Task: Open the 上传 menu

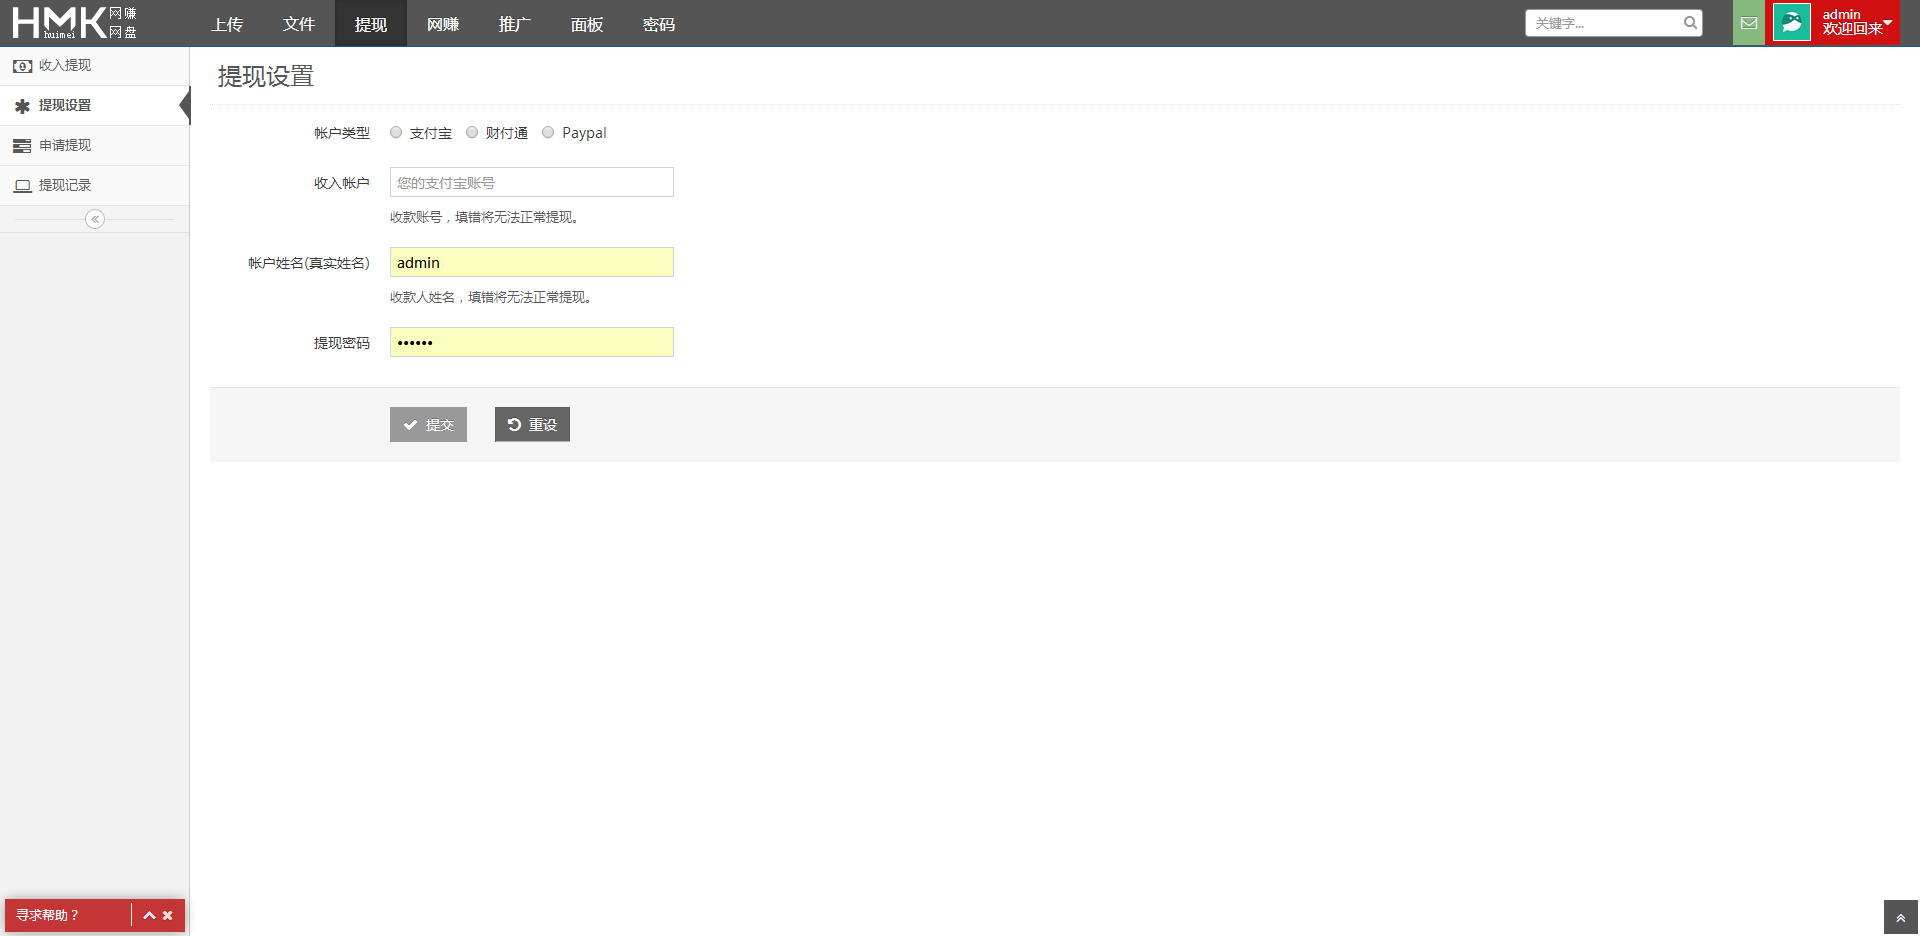Action: pyautogui.click(x=227, y=24)
